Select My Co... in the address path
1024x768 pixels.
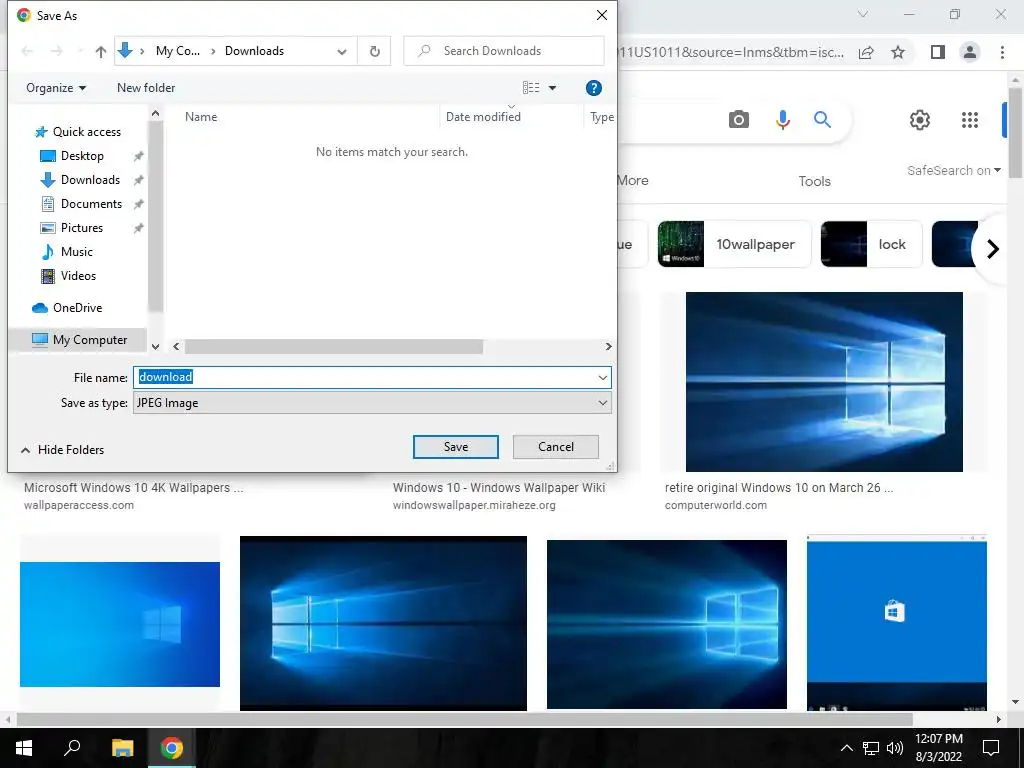(178, 51)
